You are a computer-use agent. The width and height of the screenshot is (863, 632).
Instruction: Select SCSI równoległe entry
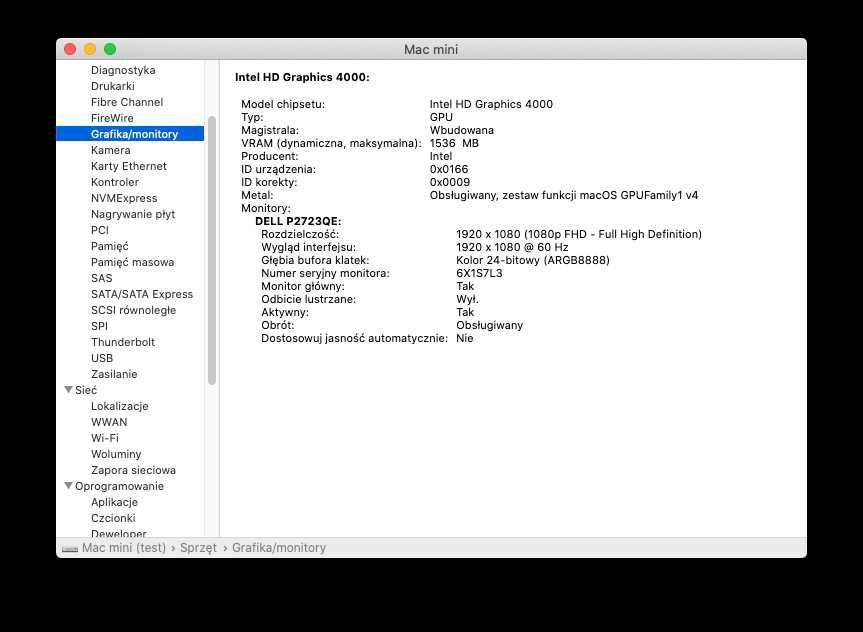[x=133, y=310]
